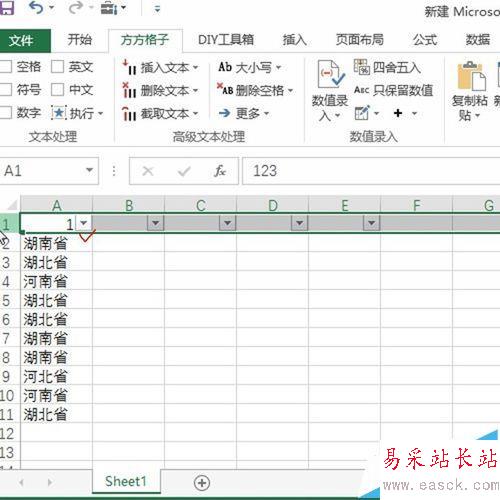Check the 符号 option
The width and height of the screenshot is (500, 500).
[6, 89]
